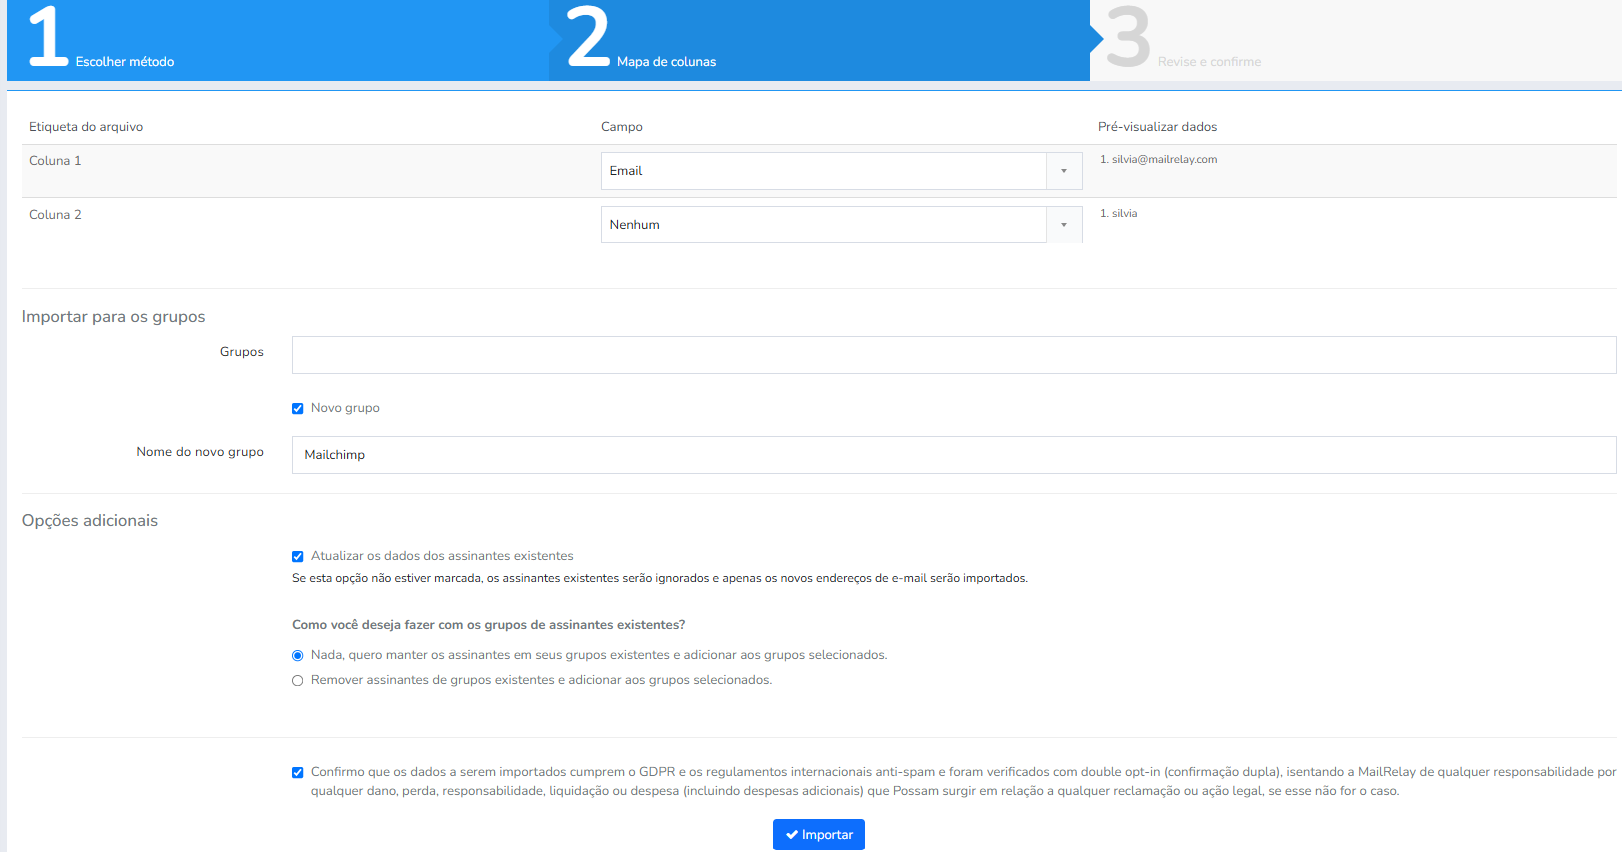Click the Etiqueta do arquivo header
Image resolution: width=1622 pixels, height=852 pixels.
86,127
